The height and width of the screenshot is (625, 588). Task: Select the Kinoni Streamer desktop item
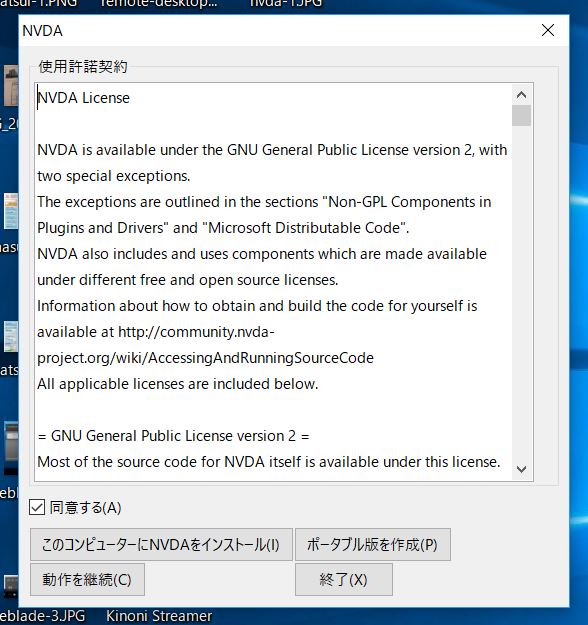pyautogui.click(x=159, y=616)
